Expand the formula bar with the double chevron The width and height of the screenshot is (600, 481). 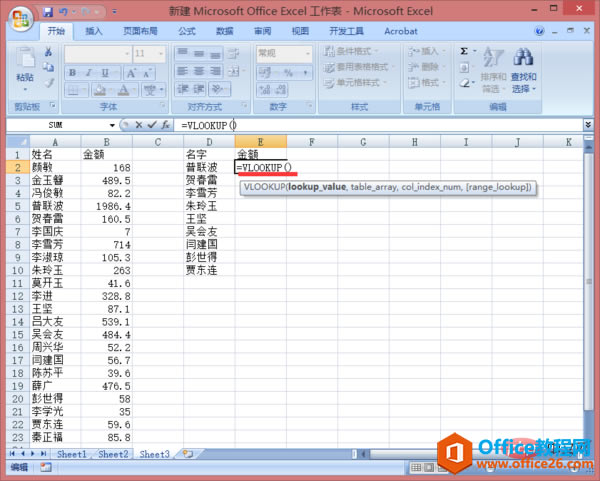tap(588, 124)
